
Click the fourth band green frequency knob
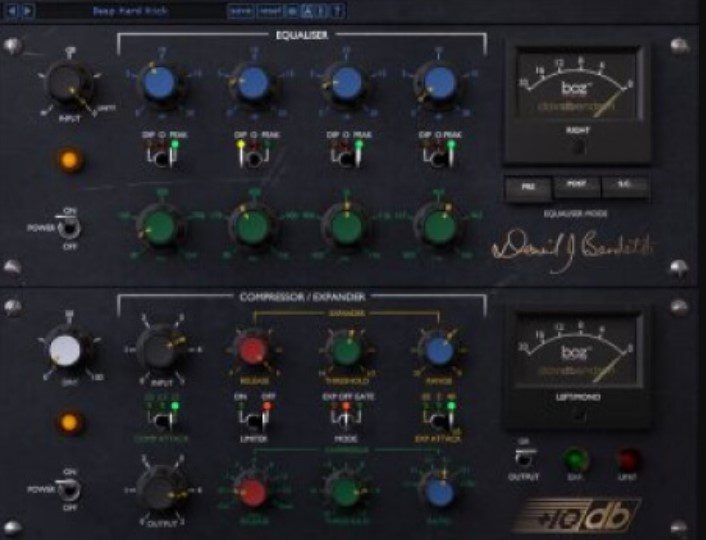pos(439,227)
